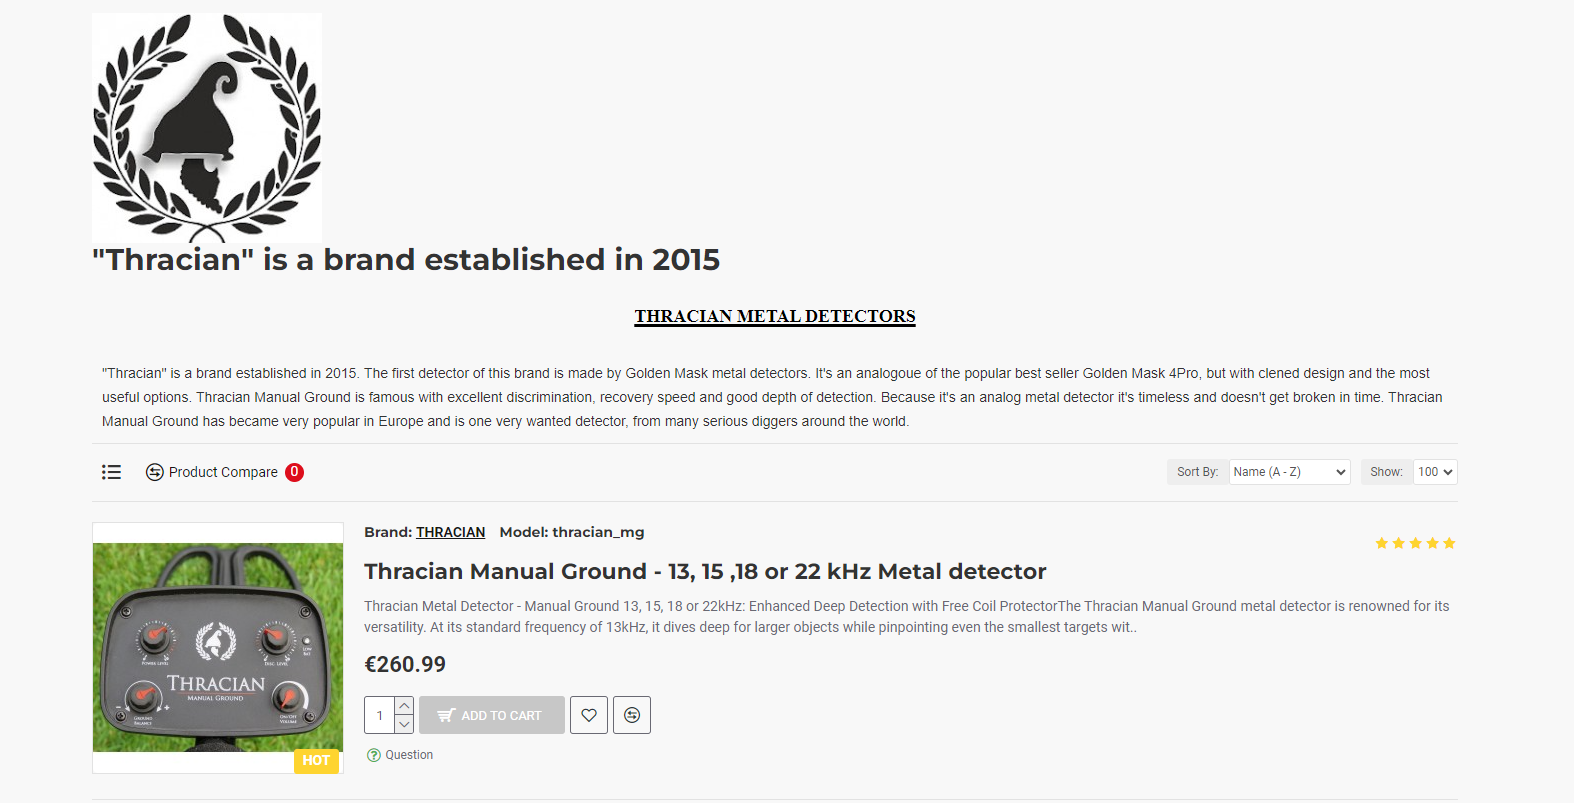
Task: Follow the THRACIAN brand link
Action: [450, 532]
